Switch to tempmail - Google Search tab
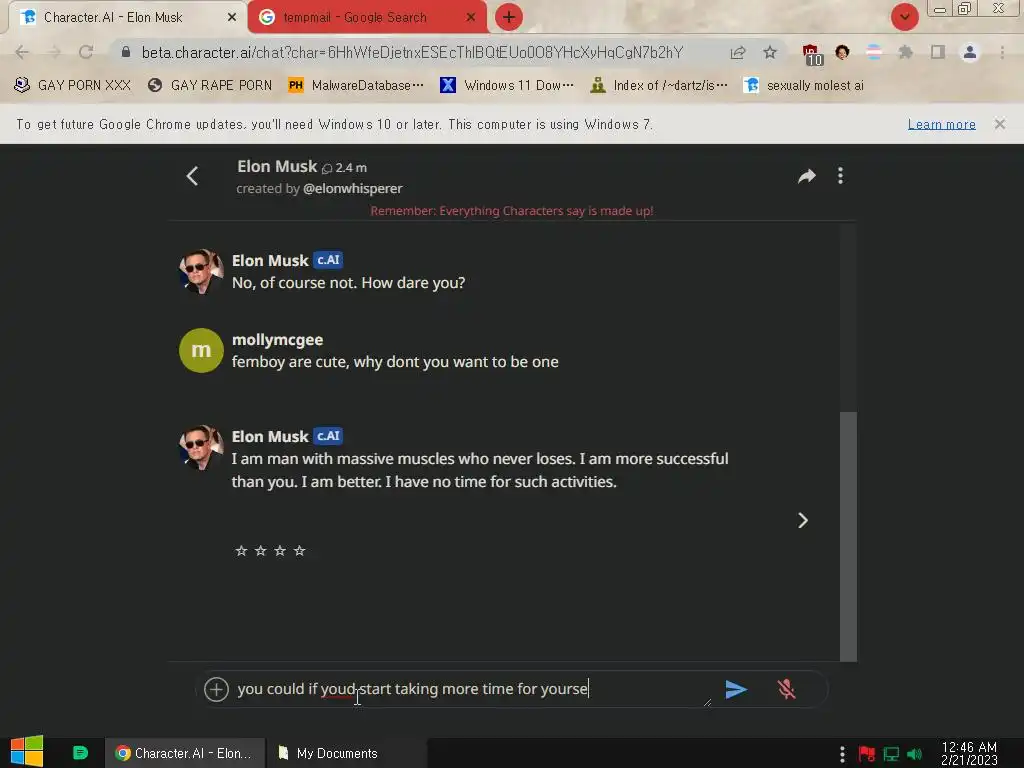Viewport: 1024px width, 768px height. 366,17
